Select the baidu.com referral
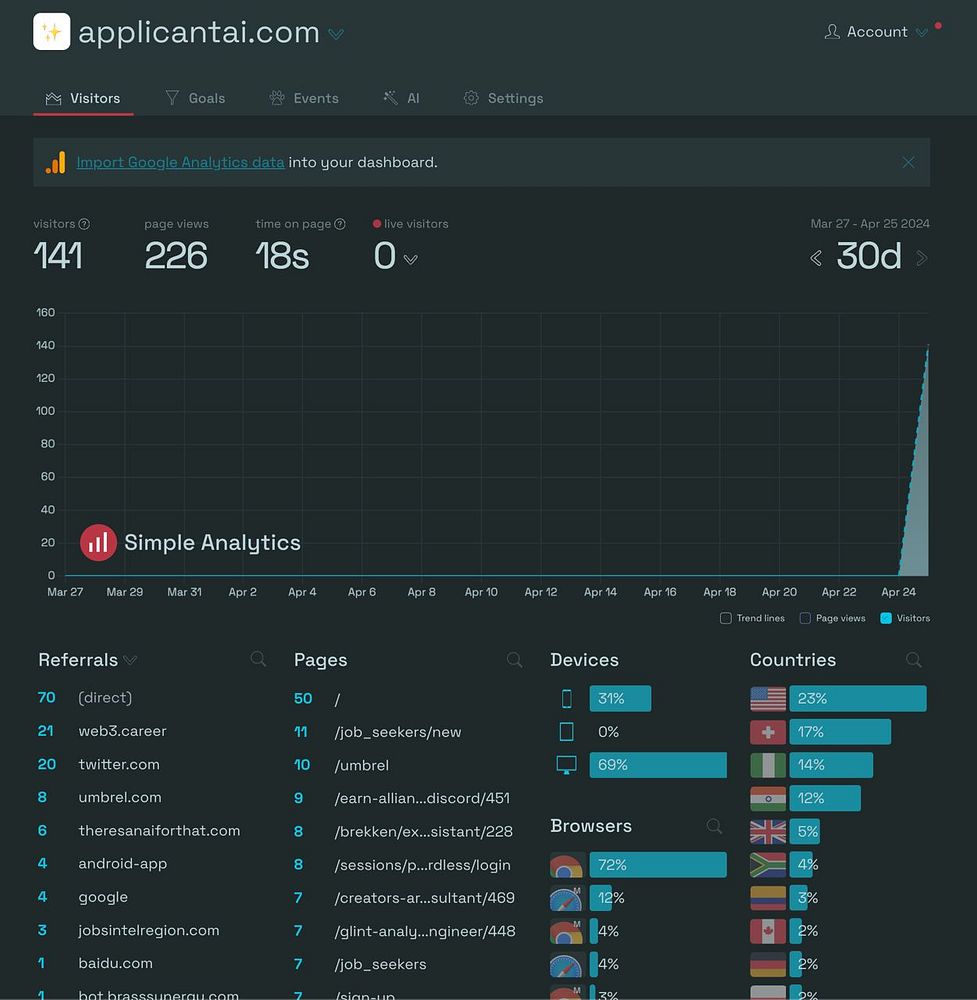977x1000 pixels. (152, 963)
